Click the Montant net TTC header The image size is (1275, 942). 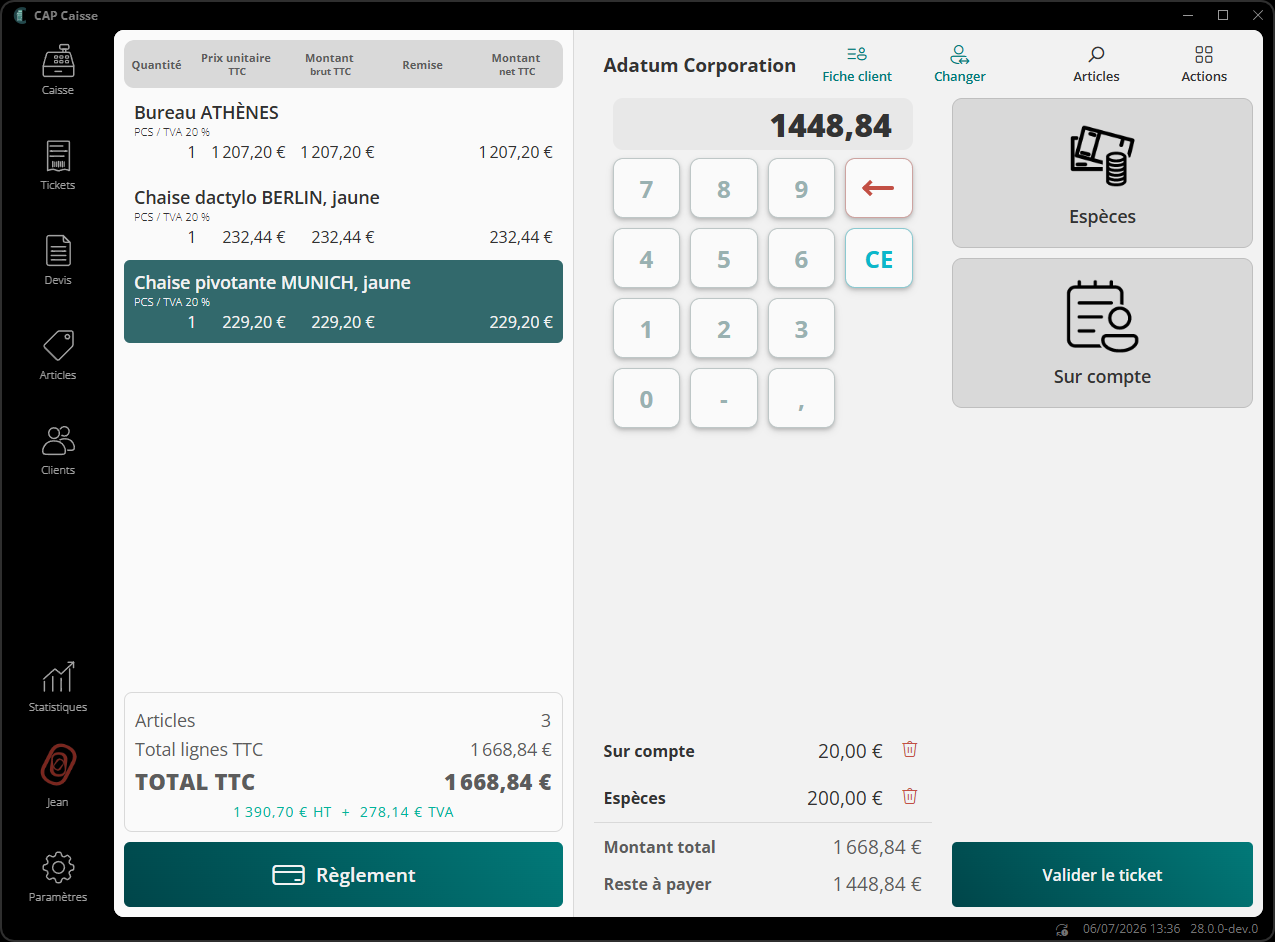coord(516,64)
